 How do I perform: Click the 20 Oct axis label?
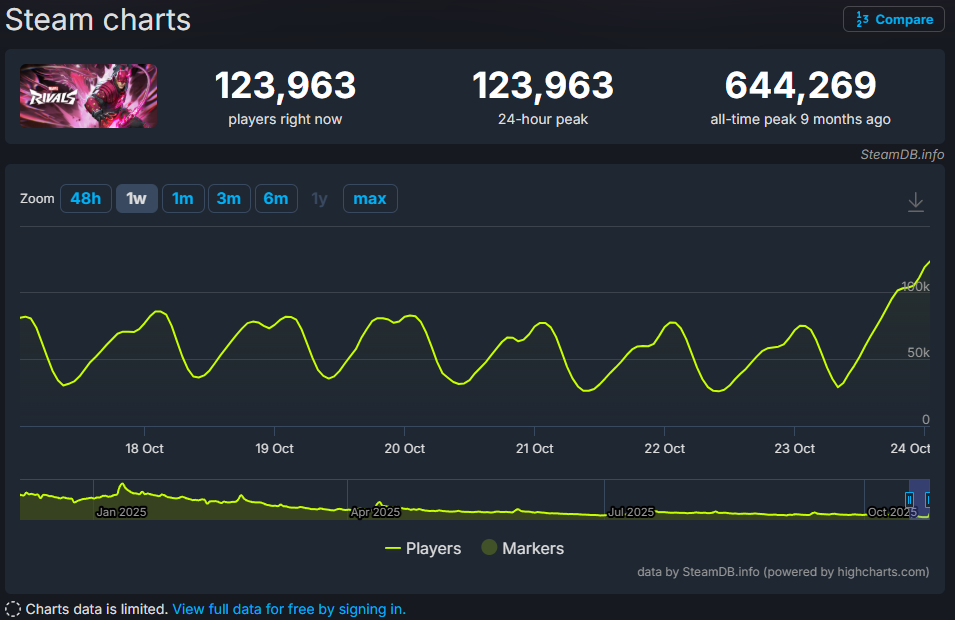pos(404,449)
